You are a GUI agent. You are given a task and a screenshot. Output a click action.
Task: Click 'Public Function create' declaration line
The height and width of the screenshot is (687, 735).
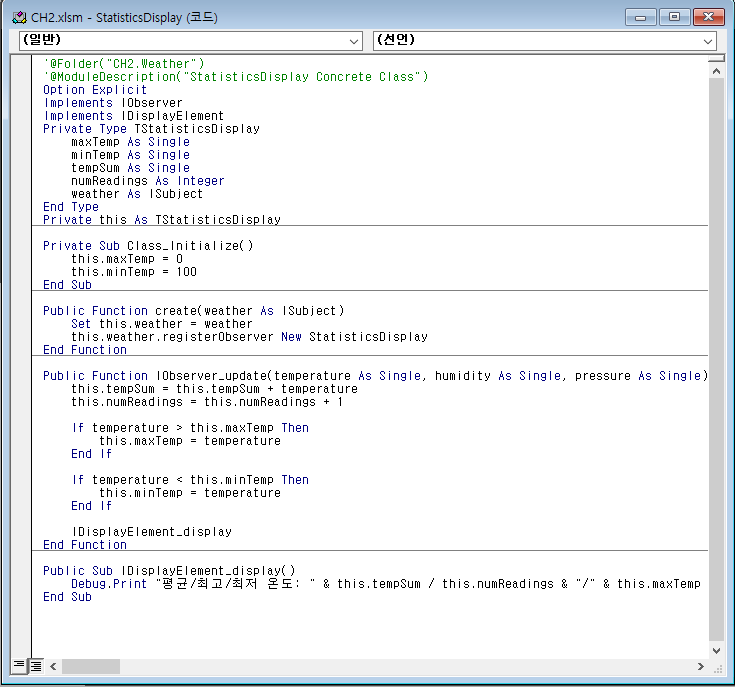(194, 311)
